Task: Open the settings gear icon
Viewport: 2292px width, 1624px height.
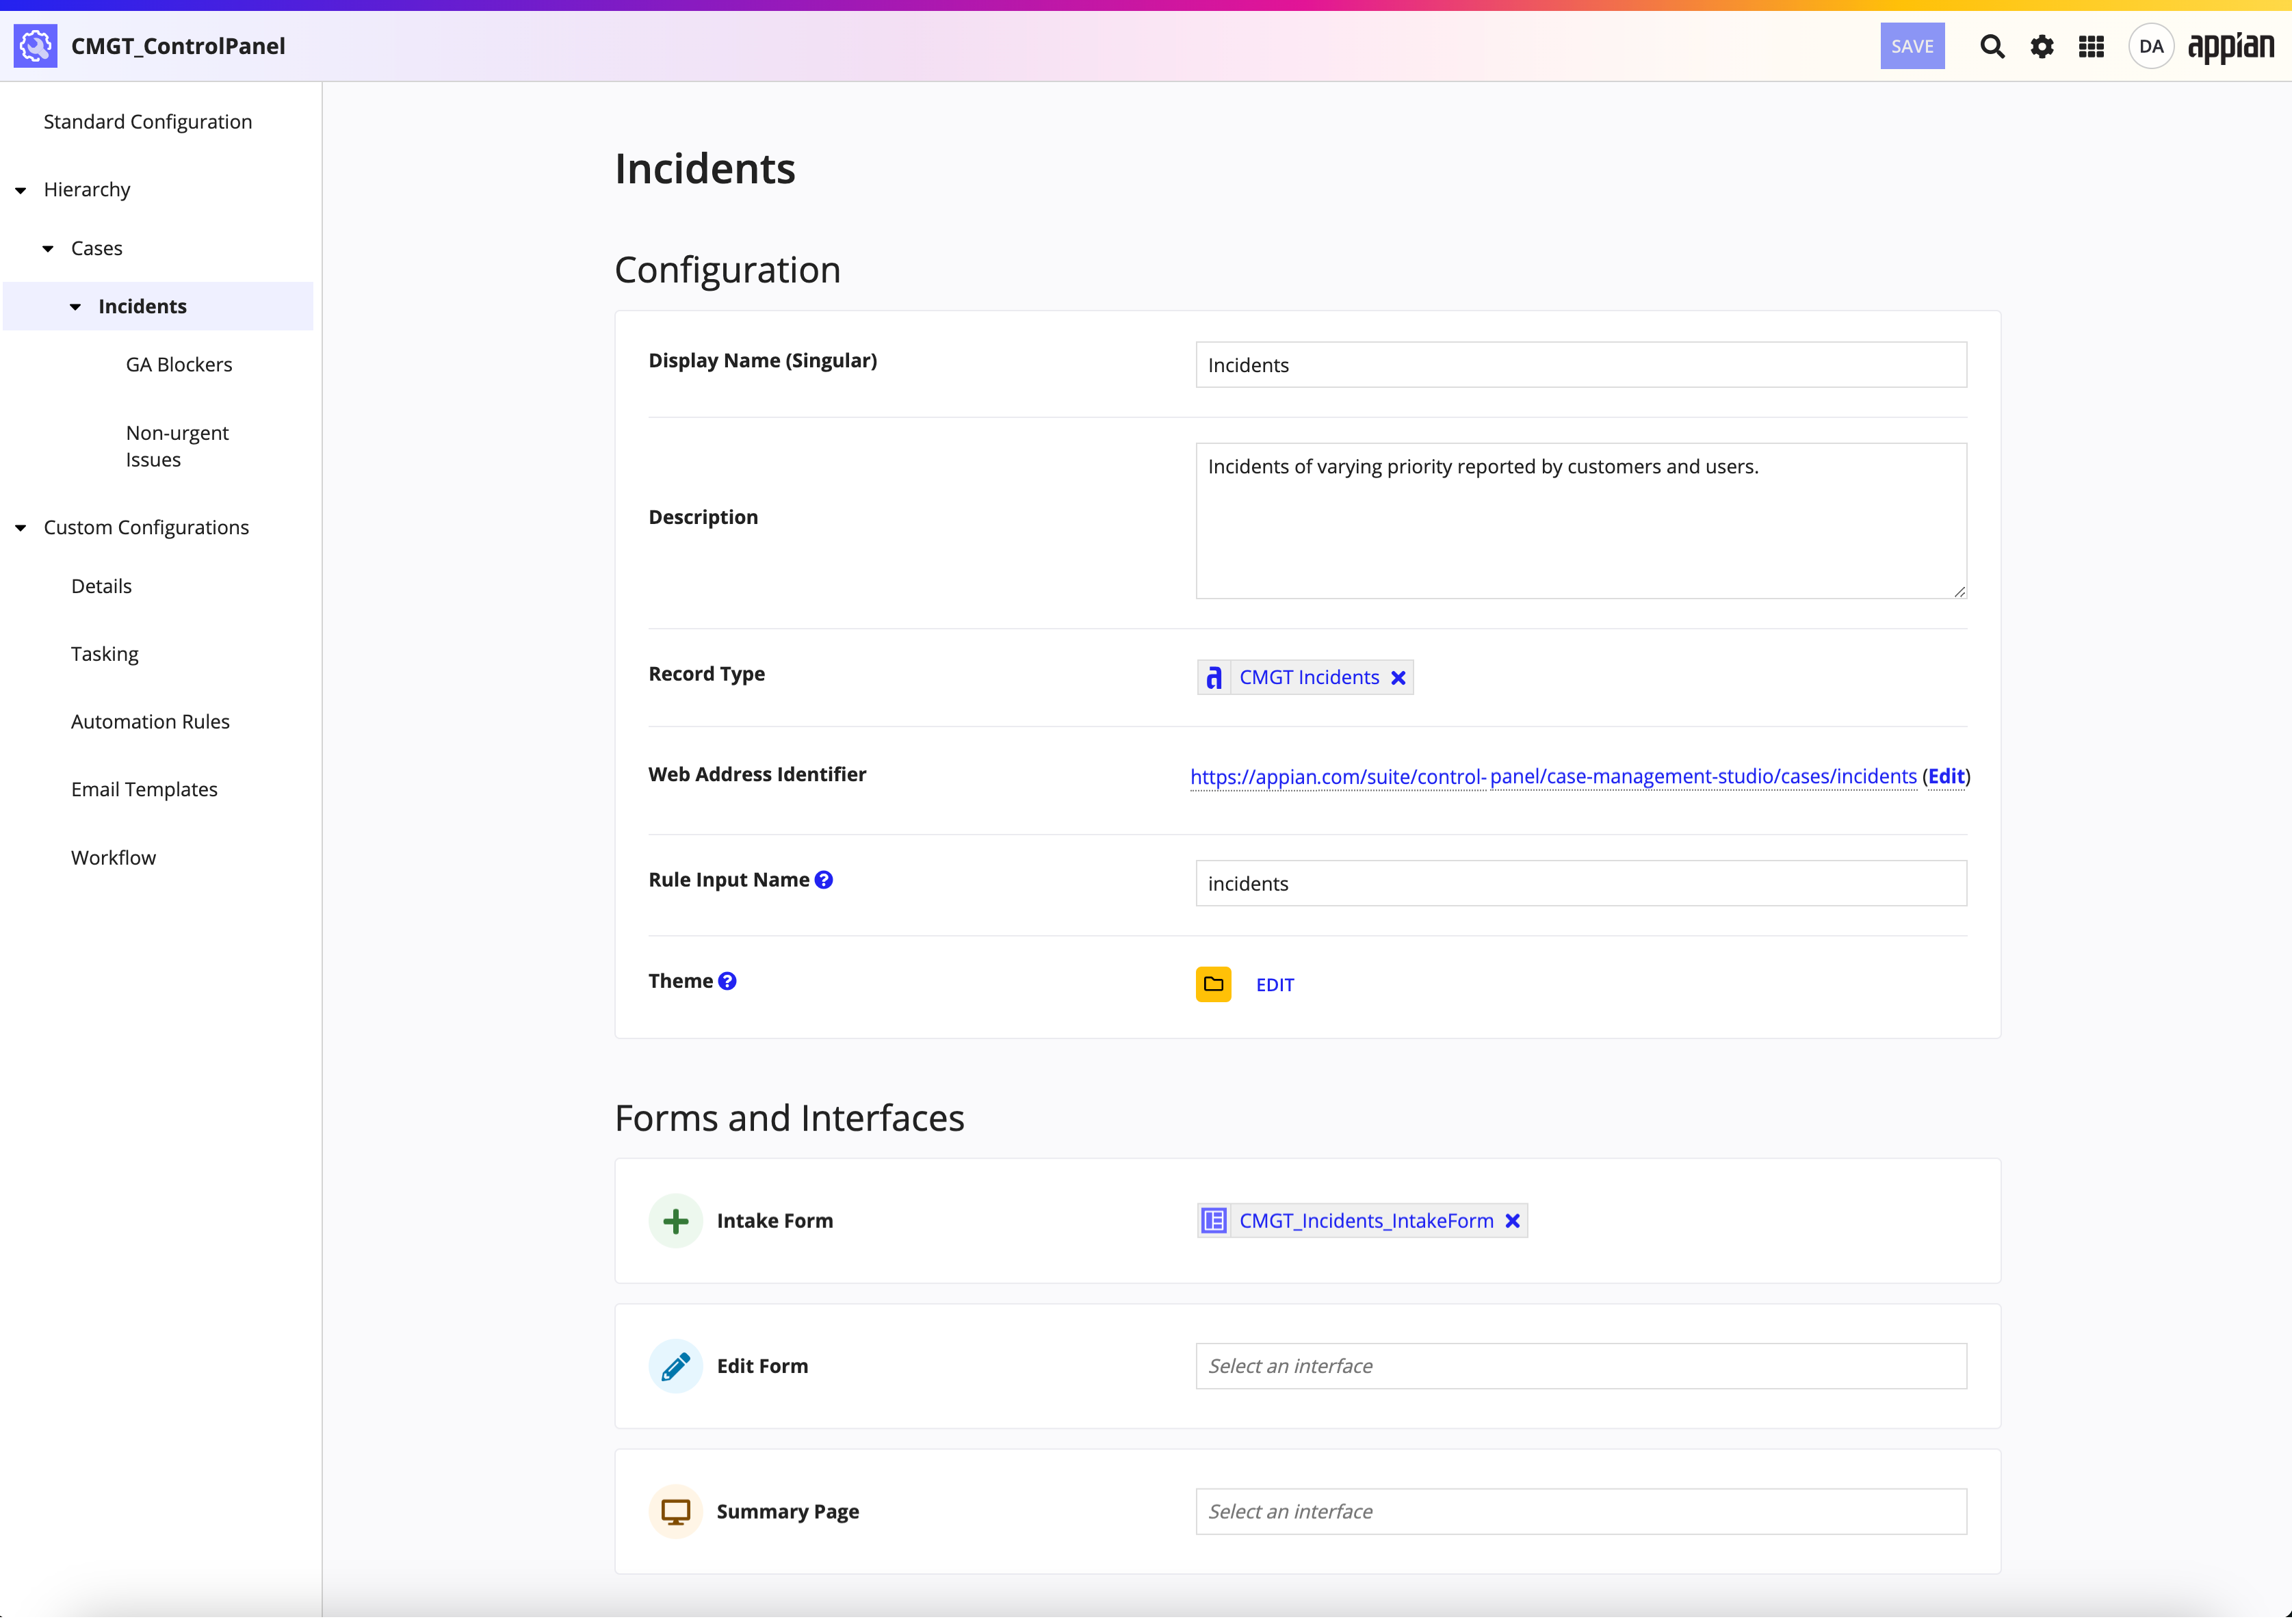Action: coord(2041,46)
